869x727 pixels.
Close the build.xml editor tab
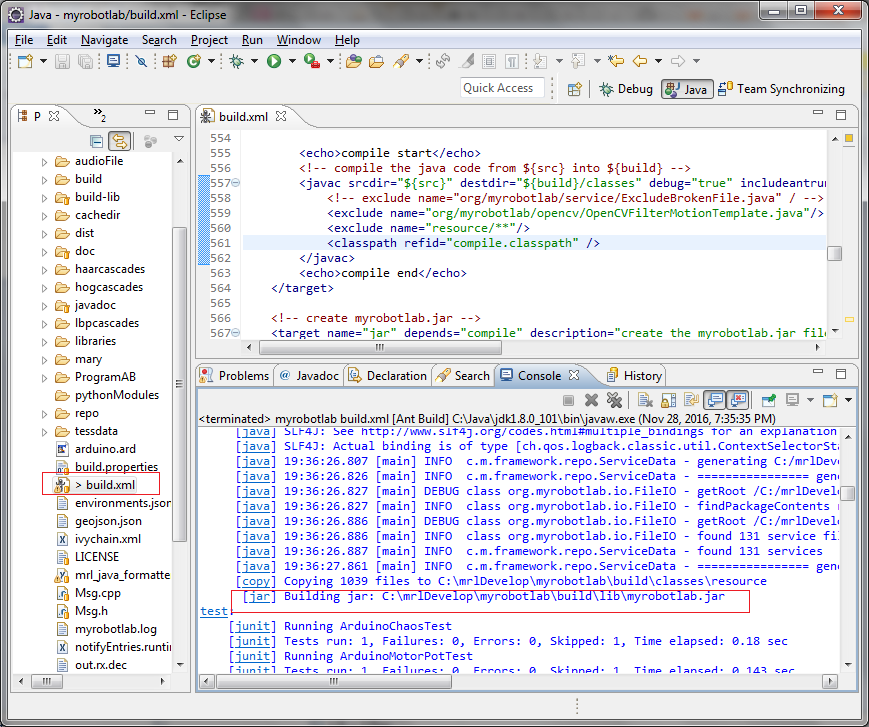point(281,116)
